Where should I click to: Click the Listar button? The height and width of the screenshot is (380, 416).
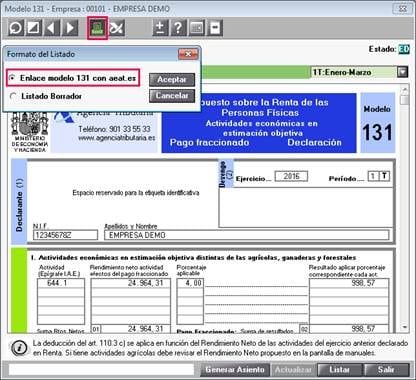point(339,370)
